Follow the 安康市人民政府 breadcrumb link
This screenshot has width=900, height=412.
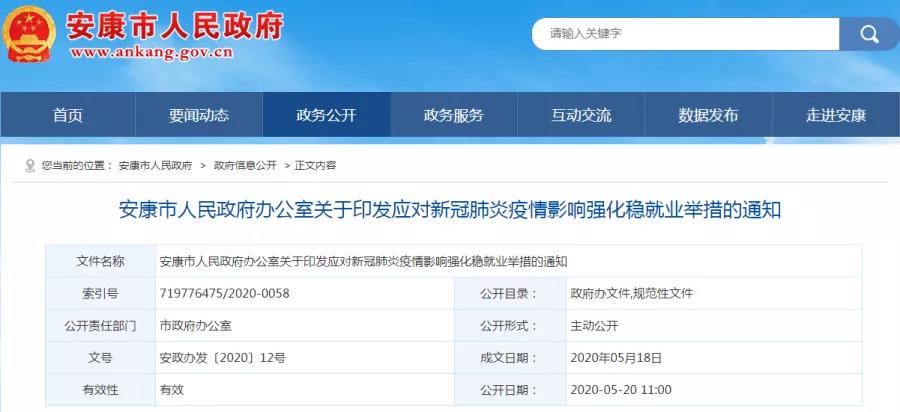pos(155,166)
